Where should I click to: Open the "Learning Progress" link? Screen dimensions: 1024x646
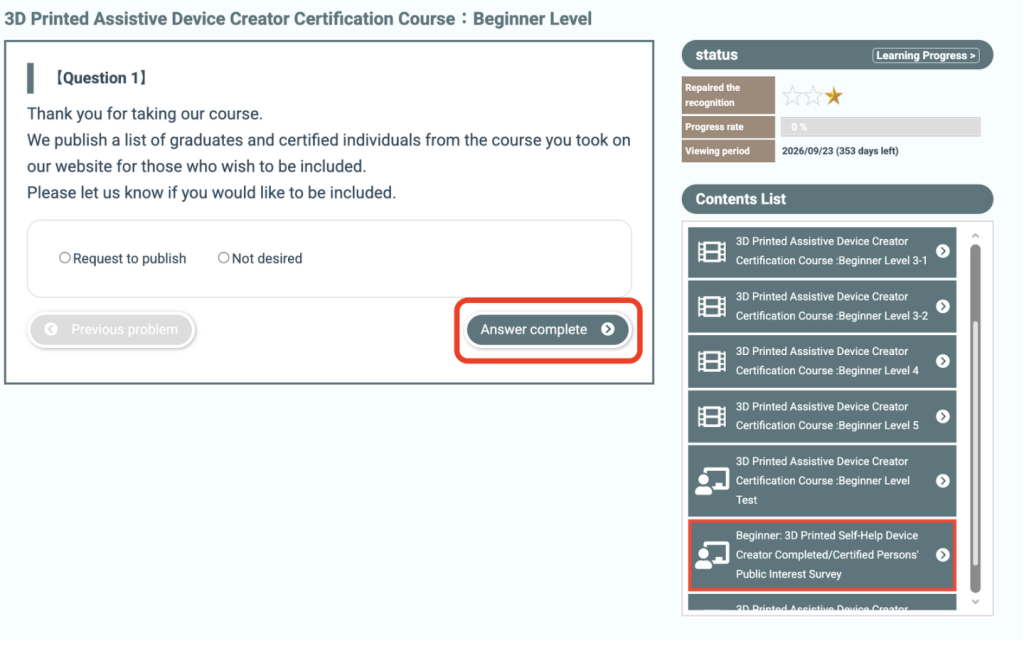coord(925,56)
